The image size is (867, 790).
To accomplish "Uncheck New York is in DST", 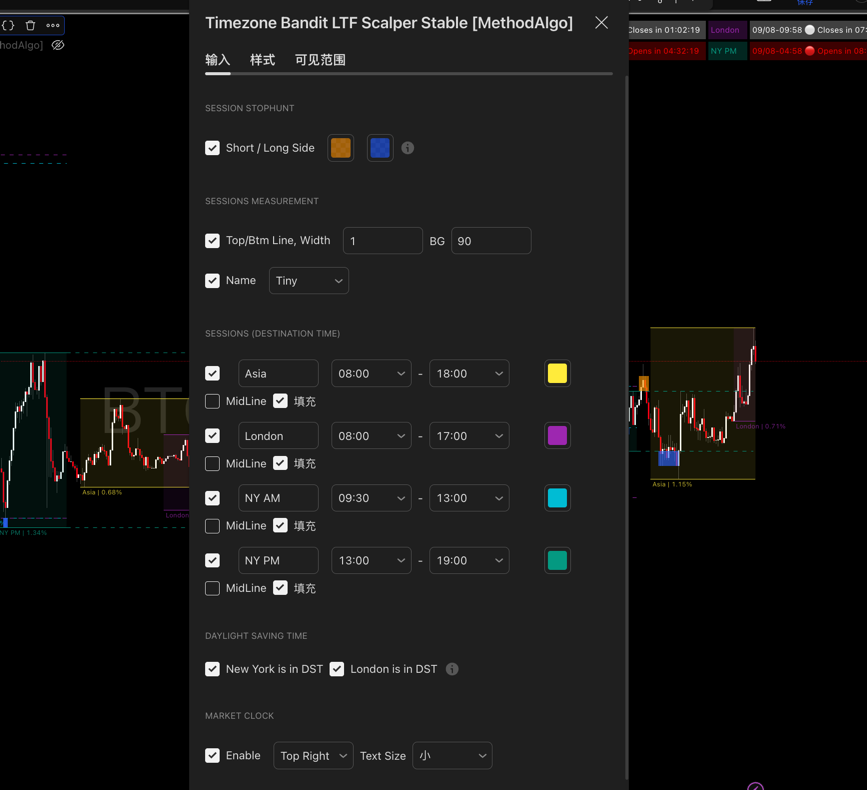I will [213, 669].
